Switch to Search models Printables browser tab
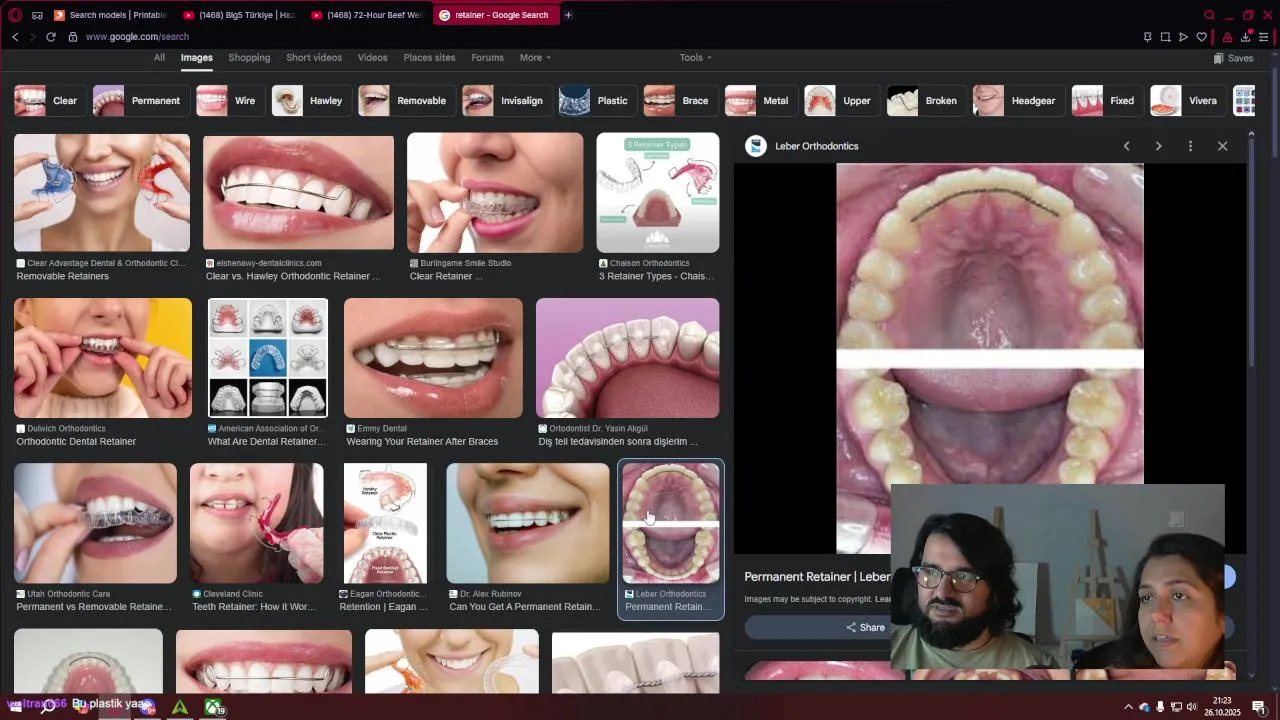This screenshot has width=1280, height=720. point(110,15)
